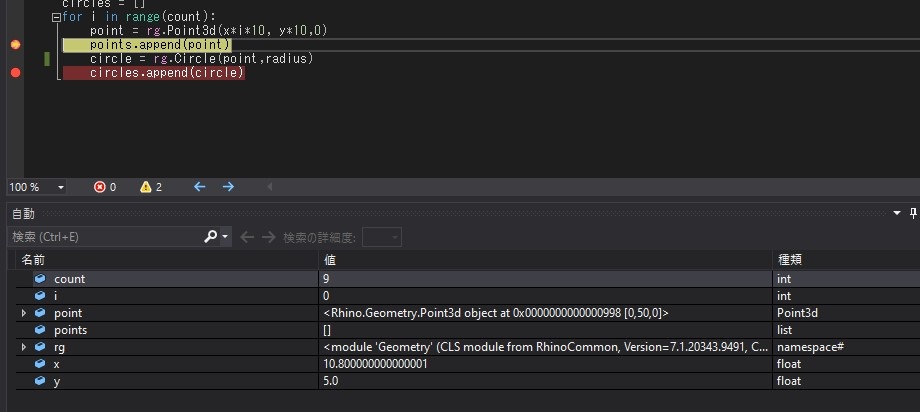Select the variable i row
Viewport: 920px width, 412px height.
pos(468,296)
